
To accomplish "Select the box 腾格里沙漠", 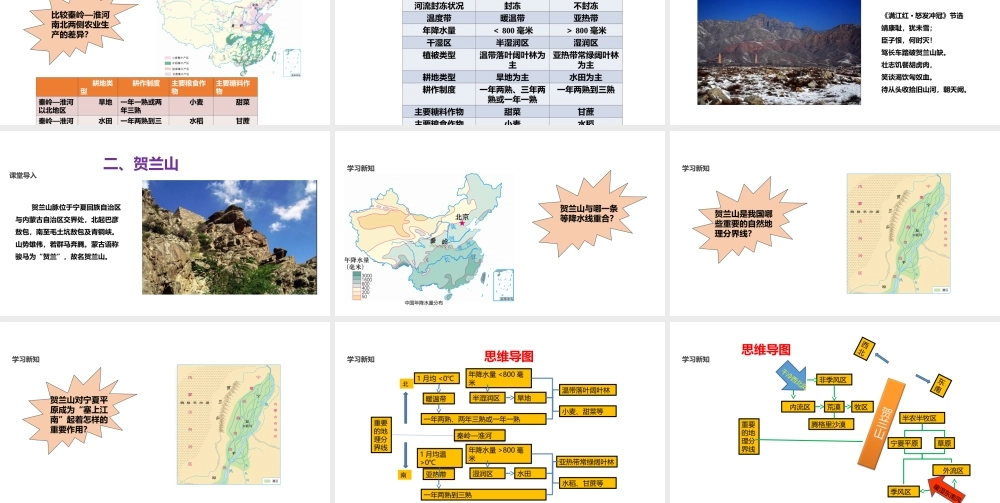I will pos(831,424).
